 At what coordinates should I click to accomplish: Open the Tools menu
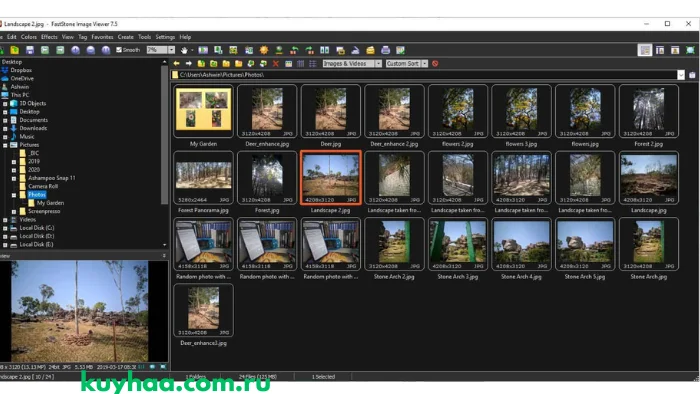point(144,37)
